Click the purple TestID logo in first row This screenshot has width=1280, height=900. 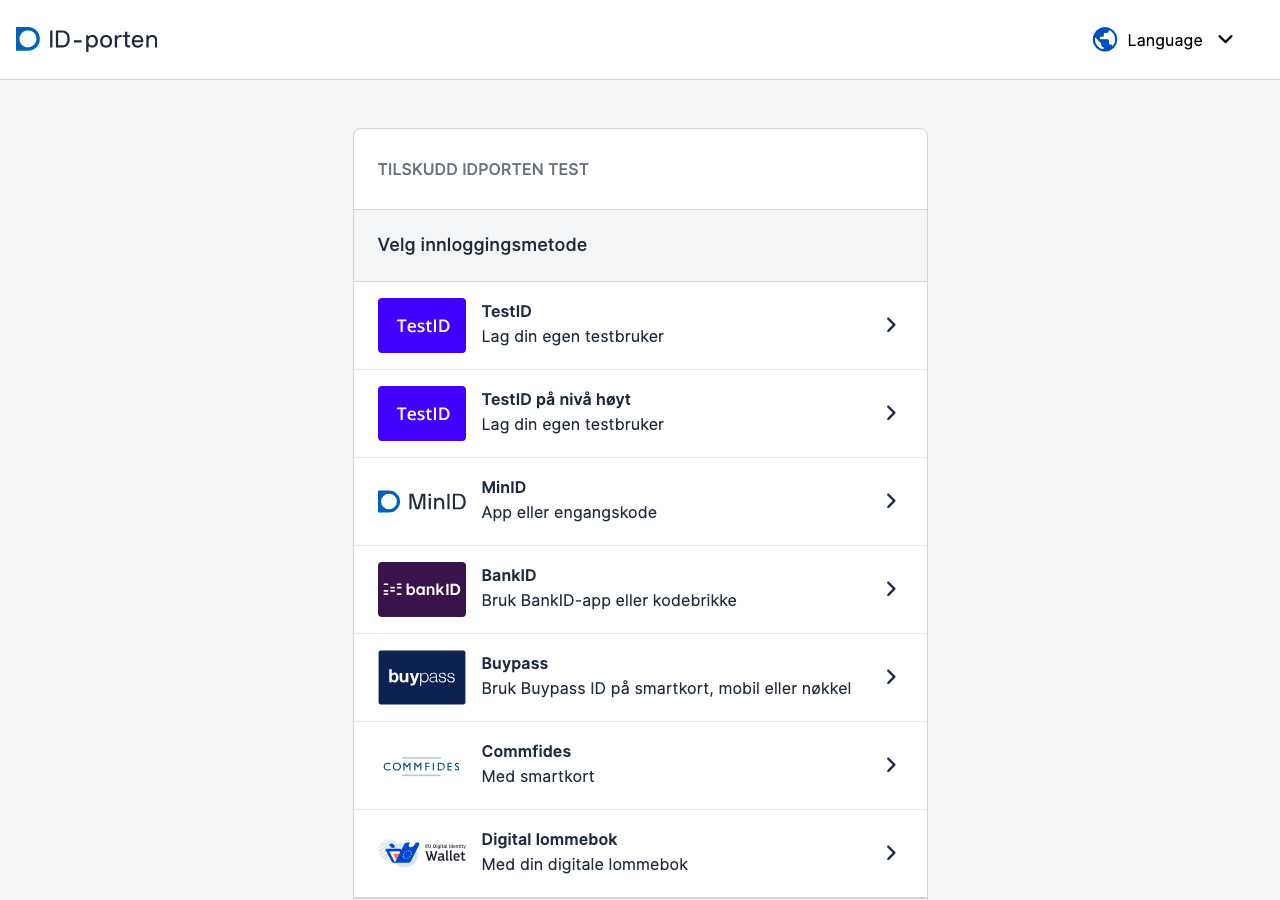point(422,326)
